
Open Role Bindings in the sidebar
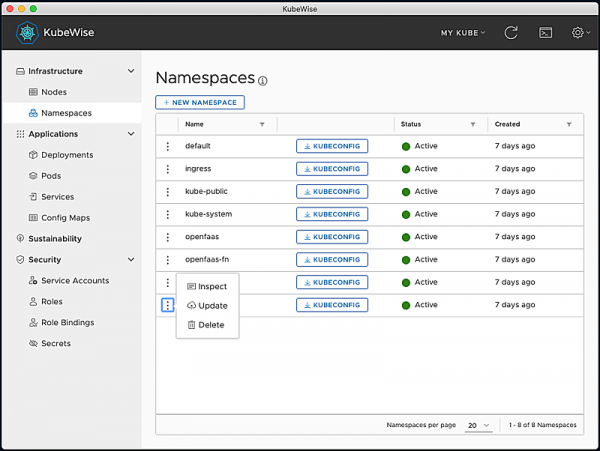[x=67, y=323]
